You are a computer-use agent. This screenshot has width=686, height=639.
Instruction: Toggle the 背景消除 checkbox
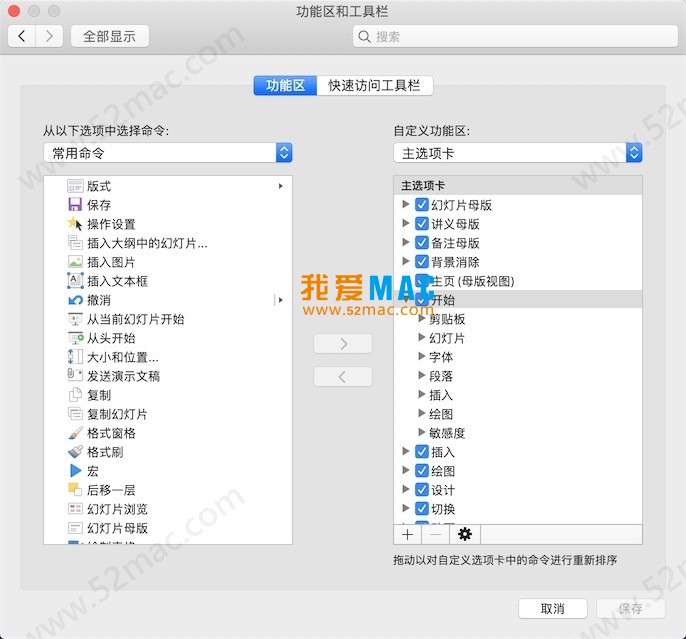(x=421, y=262)
